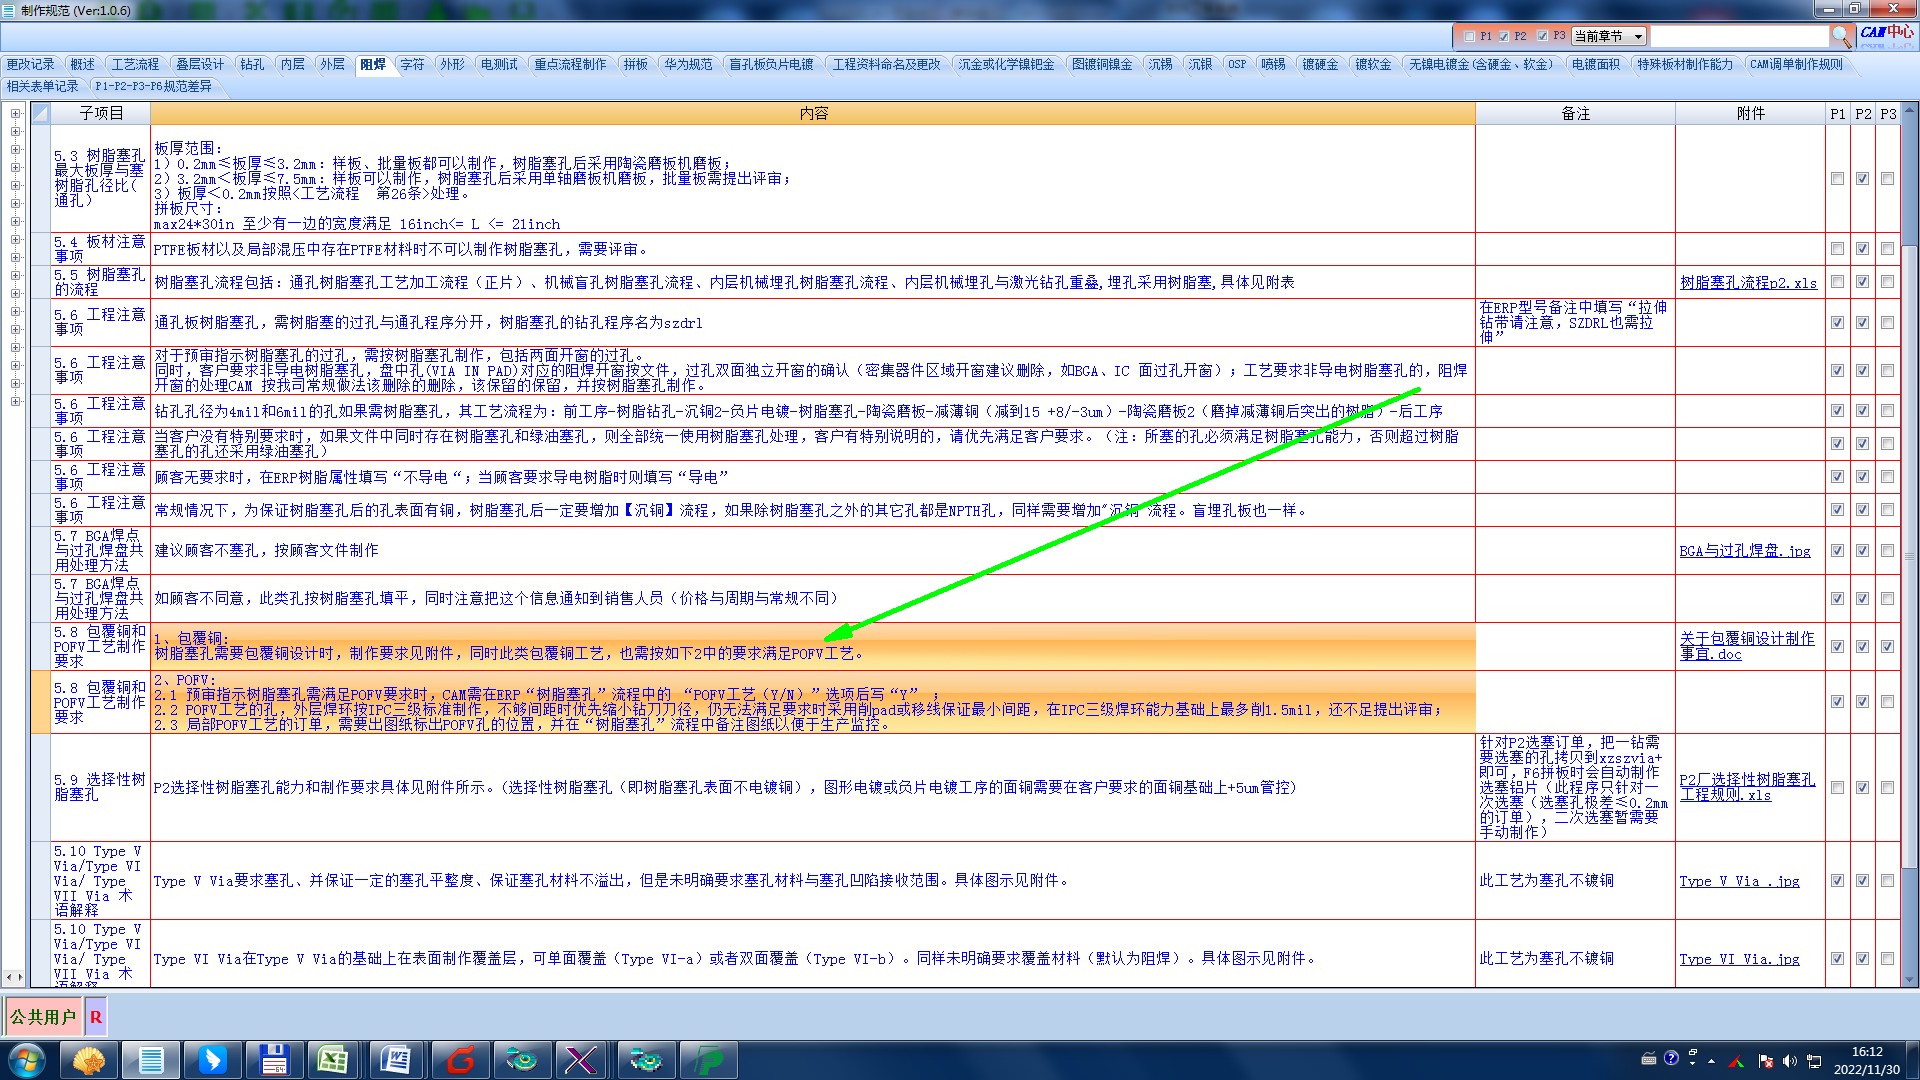Click the red R status bar icon

tap(96, 1017)
